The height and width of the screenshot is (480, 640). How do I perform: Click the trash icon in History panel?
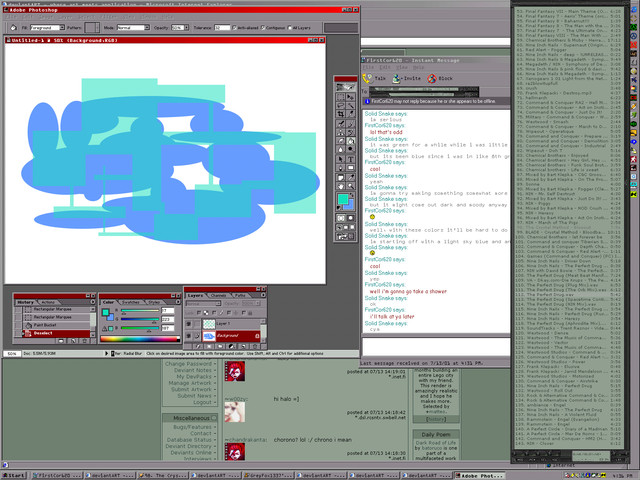[85, 341]
